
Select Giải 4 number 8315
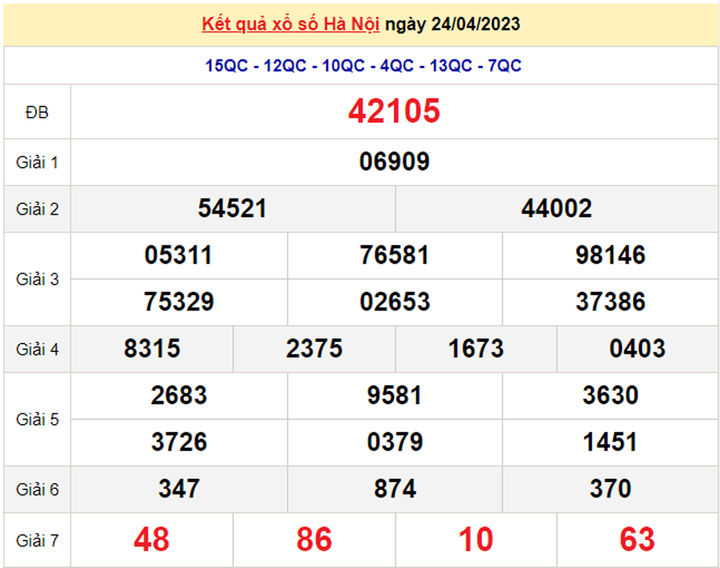pos(152,349)
